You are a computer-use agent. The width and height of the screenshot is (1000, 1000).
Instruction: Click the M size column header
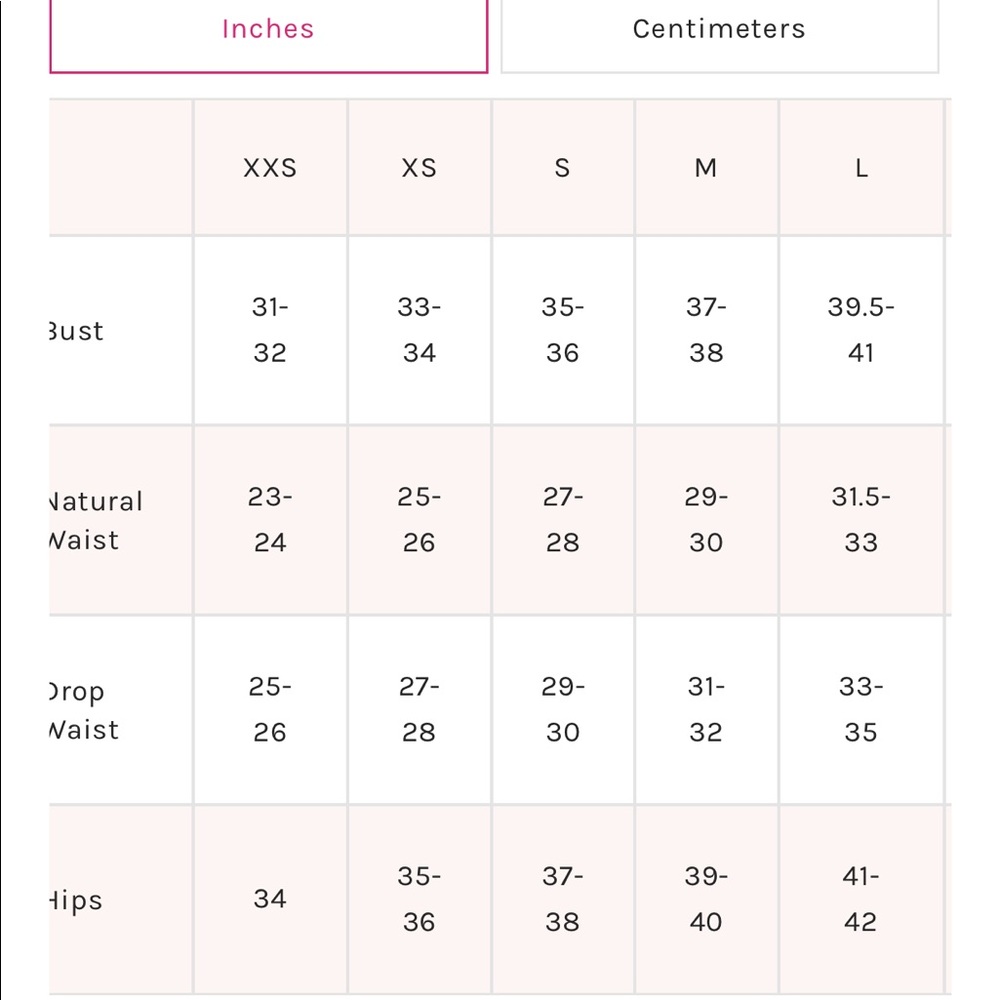point(707,168)
